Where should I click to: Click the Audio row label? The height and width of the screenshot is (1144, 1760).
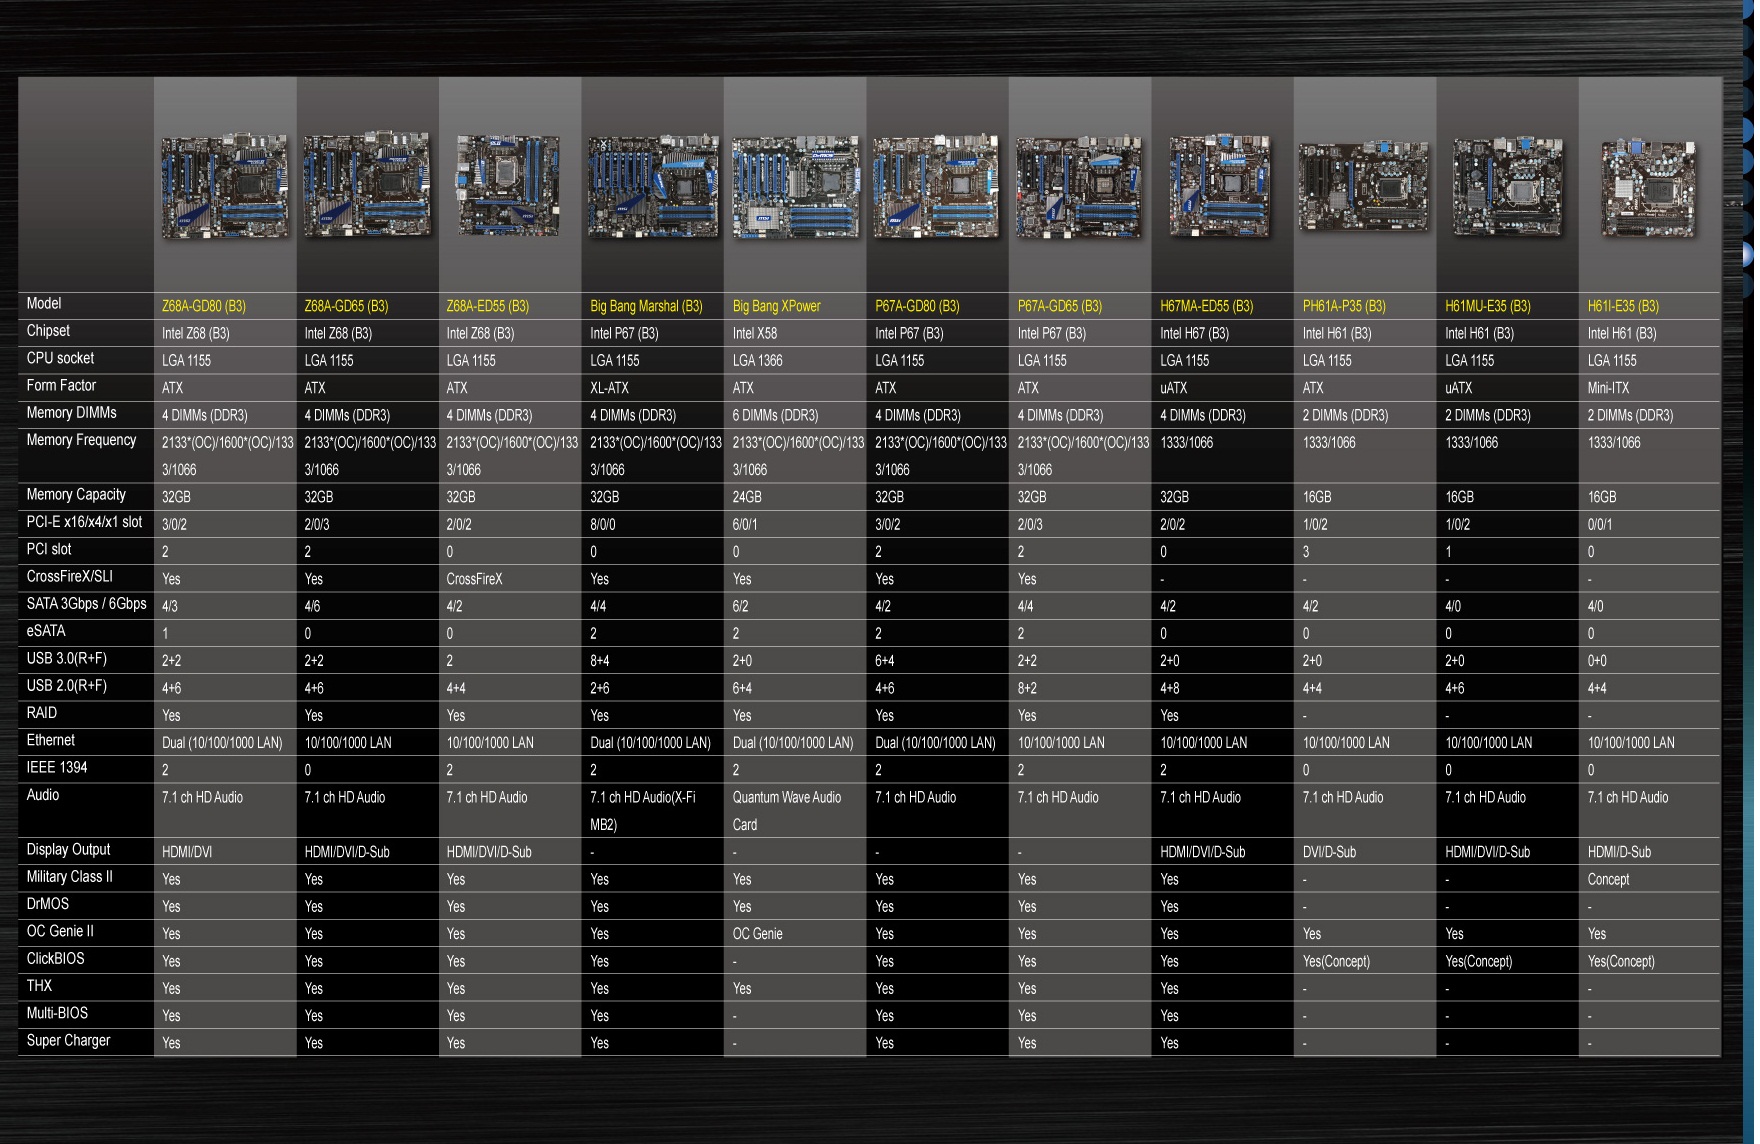coord(43,795)
